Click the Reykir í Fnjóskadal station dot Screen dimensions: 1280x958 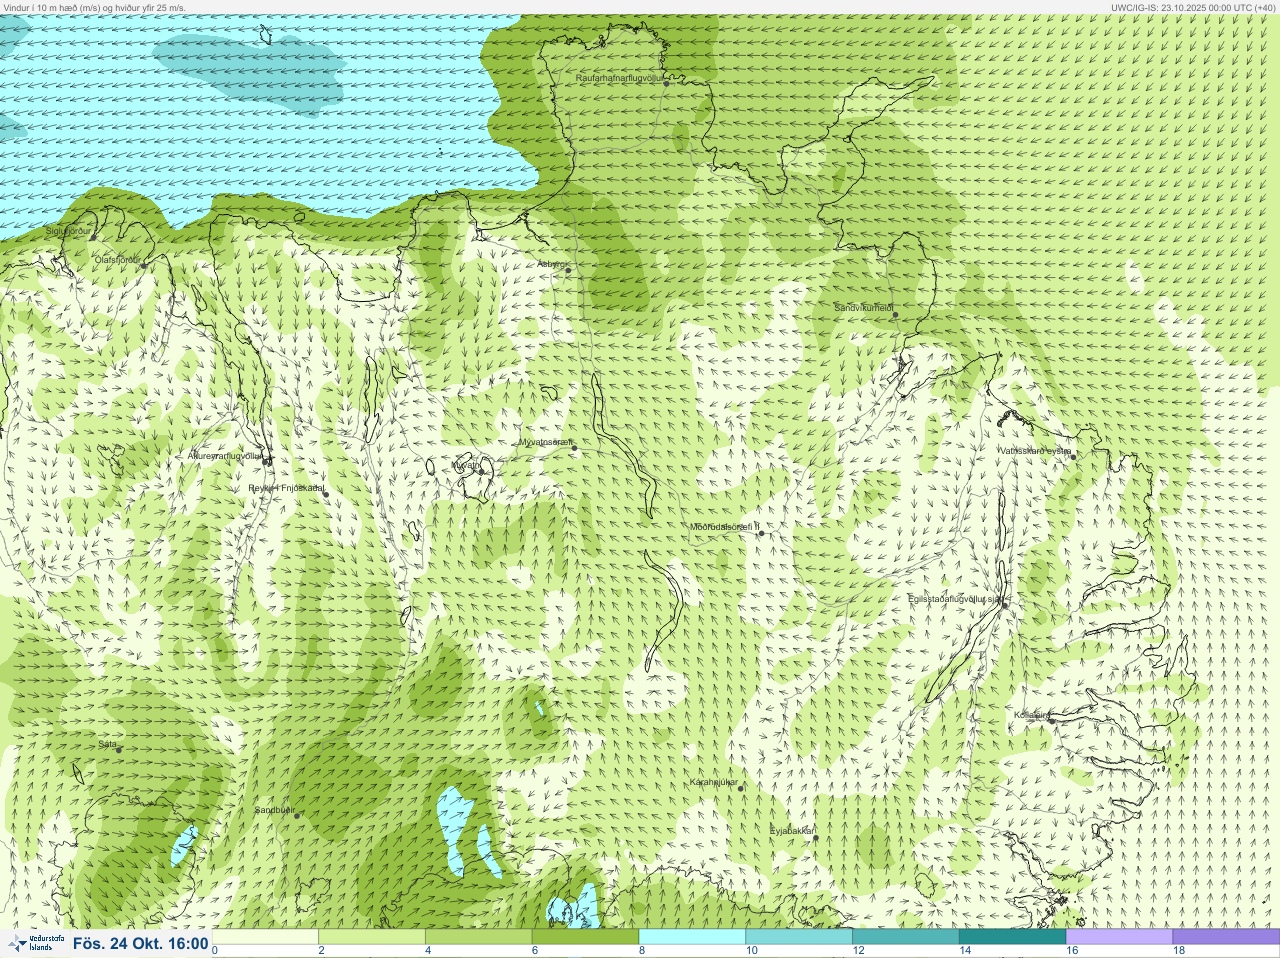tap(325, 494)
